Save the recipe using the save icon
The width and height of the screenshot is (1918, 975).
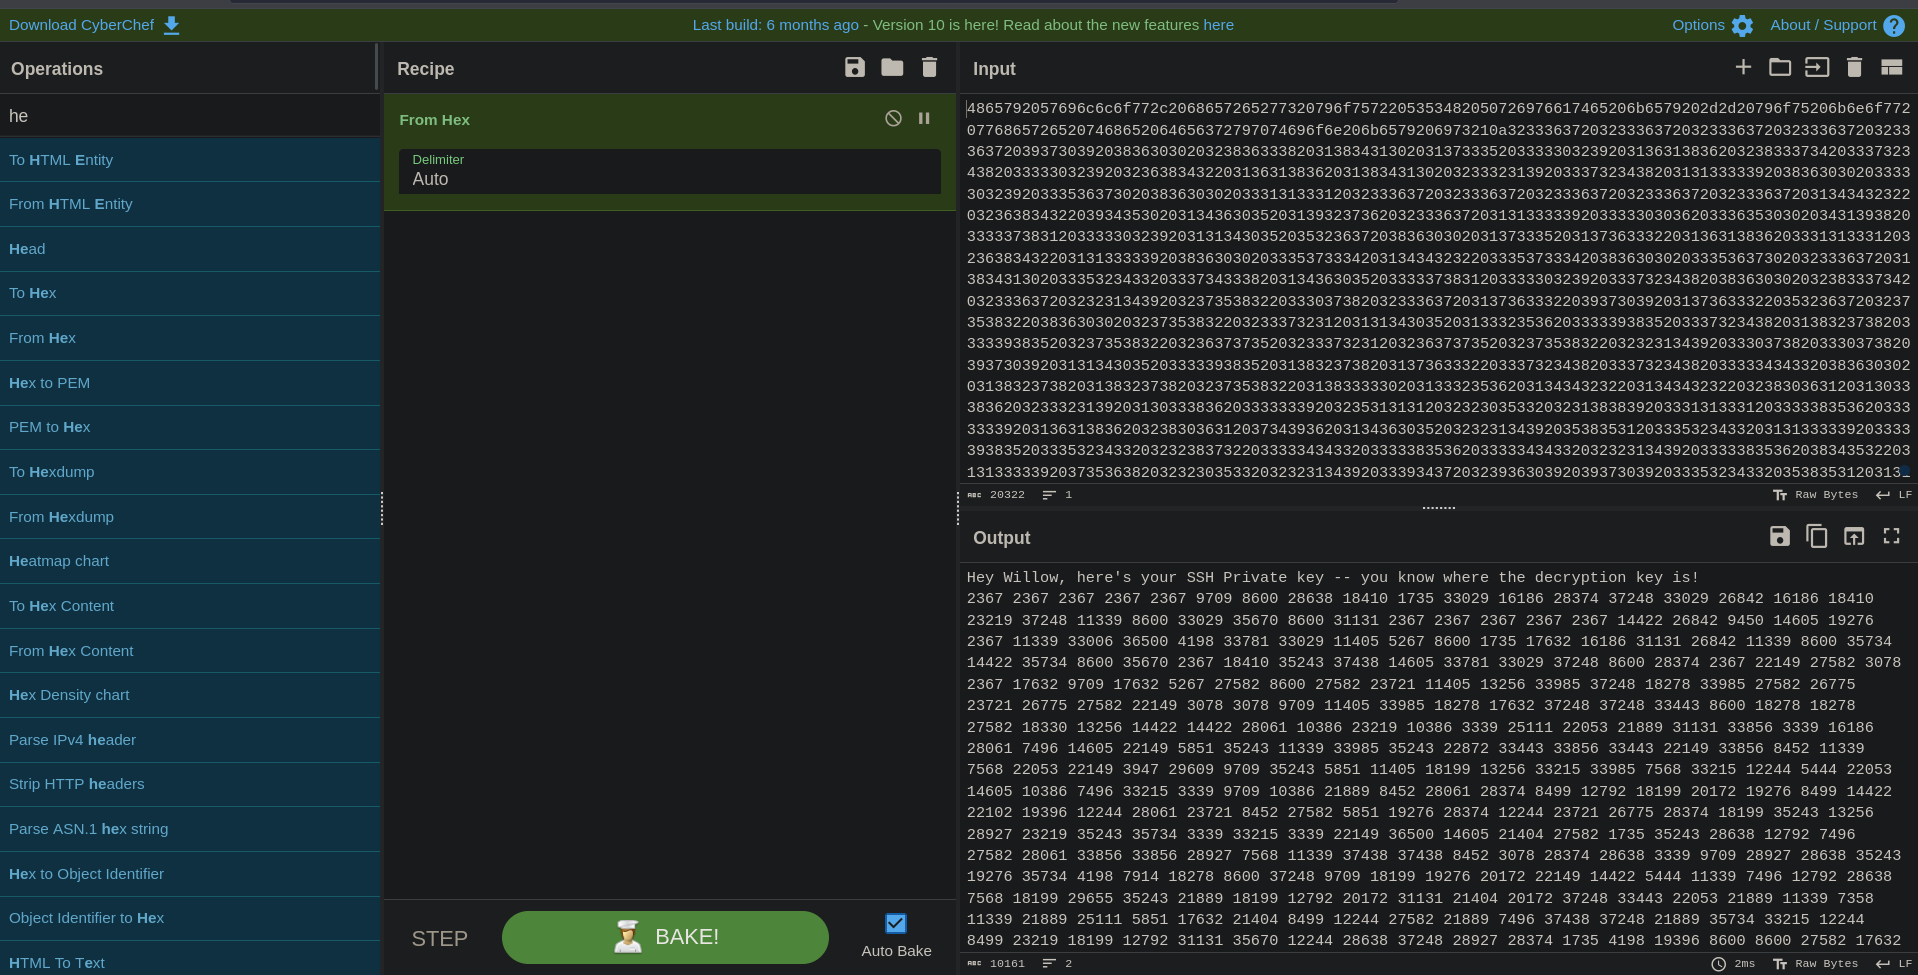tap(854, 67)
